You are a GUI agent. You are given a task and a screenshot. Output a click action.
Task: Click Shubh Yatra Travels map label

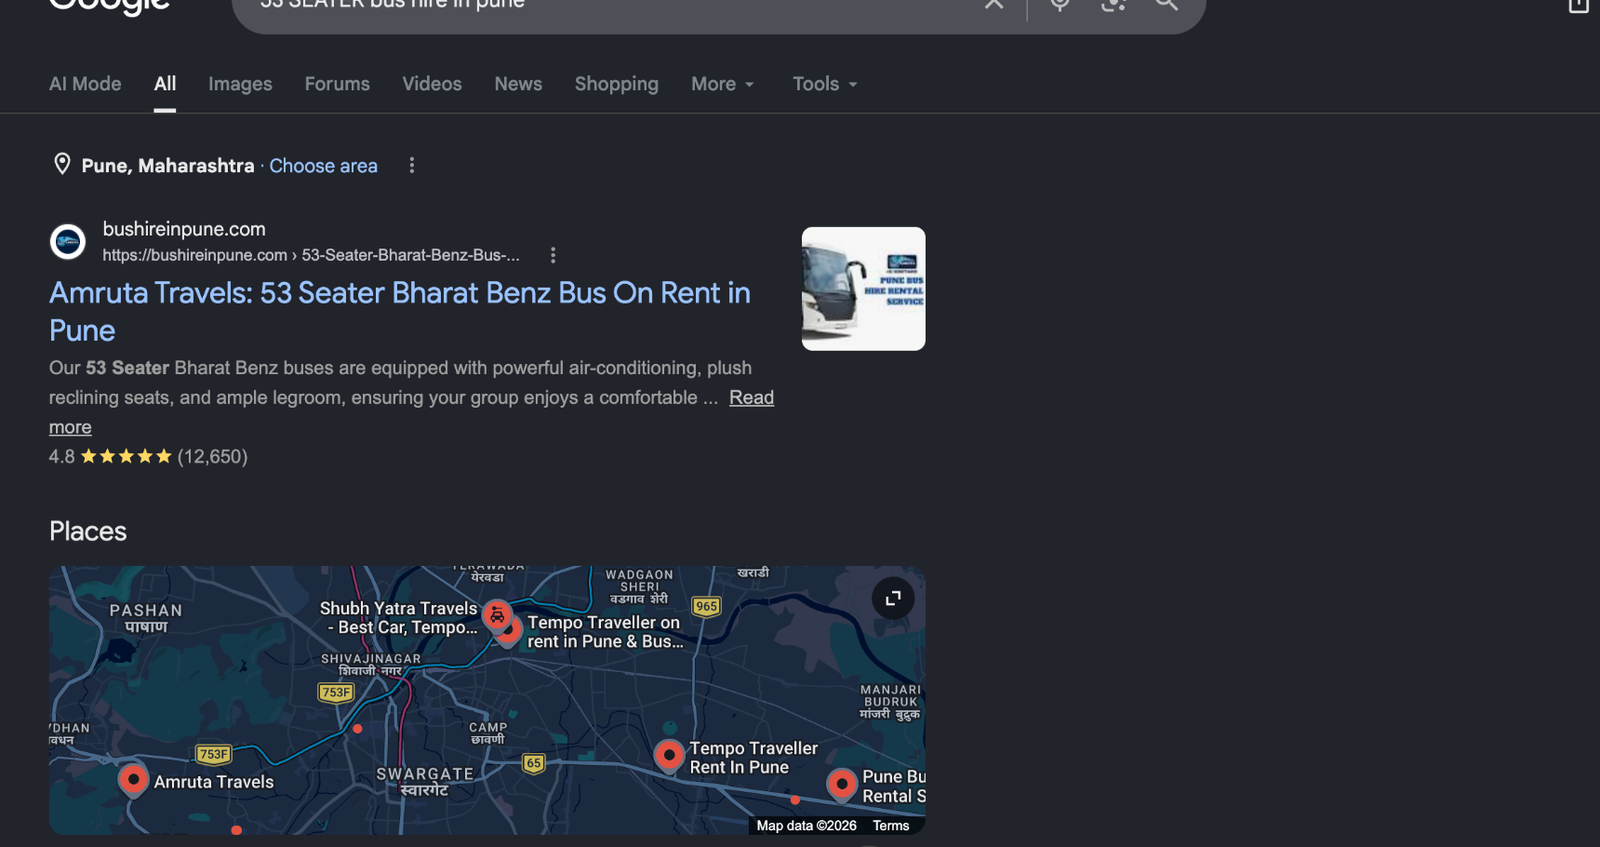(x=399, y=618)
